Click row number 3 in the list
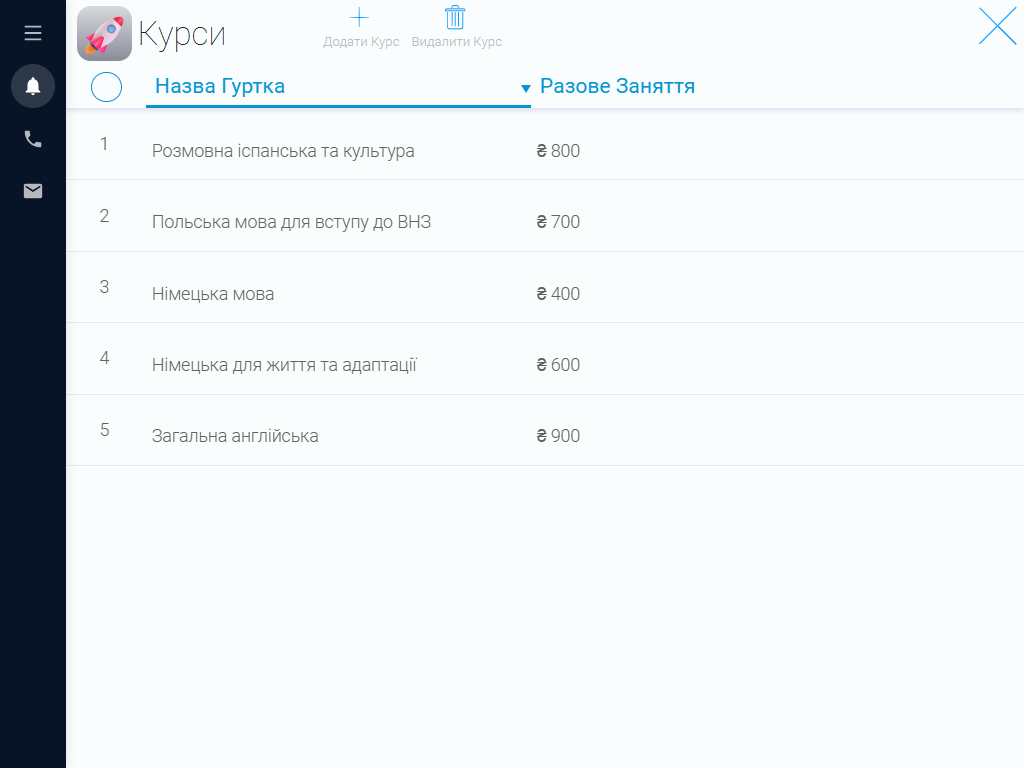 pyautogui.click(x=104, y=287)
